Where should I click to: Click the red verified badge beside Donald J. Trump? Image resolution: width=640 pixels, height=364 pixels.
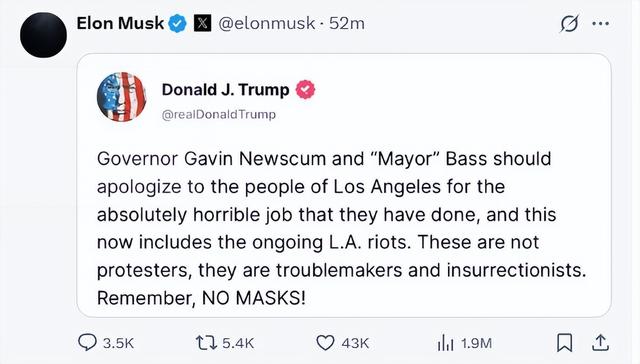[305, 90]
